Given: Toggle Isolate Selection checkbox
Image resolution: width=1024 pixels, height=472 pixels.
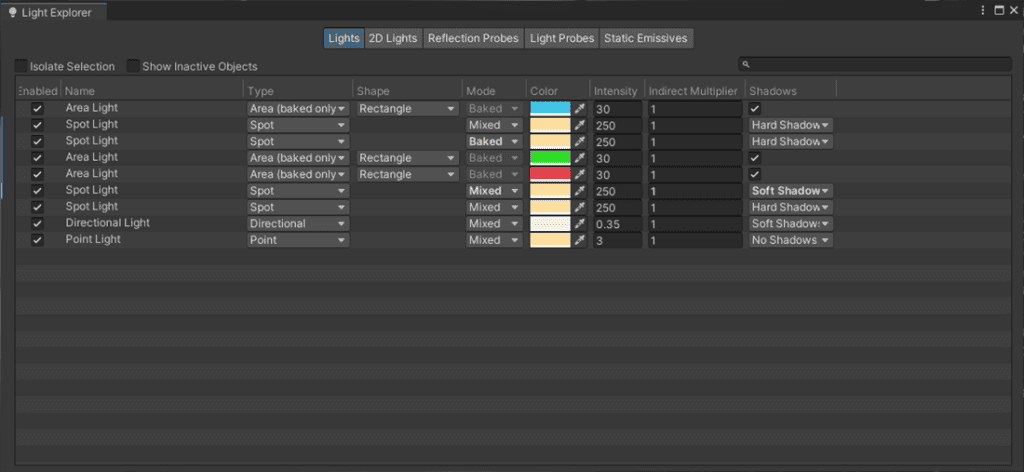Looking at the screenshot, I should tap(22, 66).
